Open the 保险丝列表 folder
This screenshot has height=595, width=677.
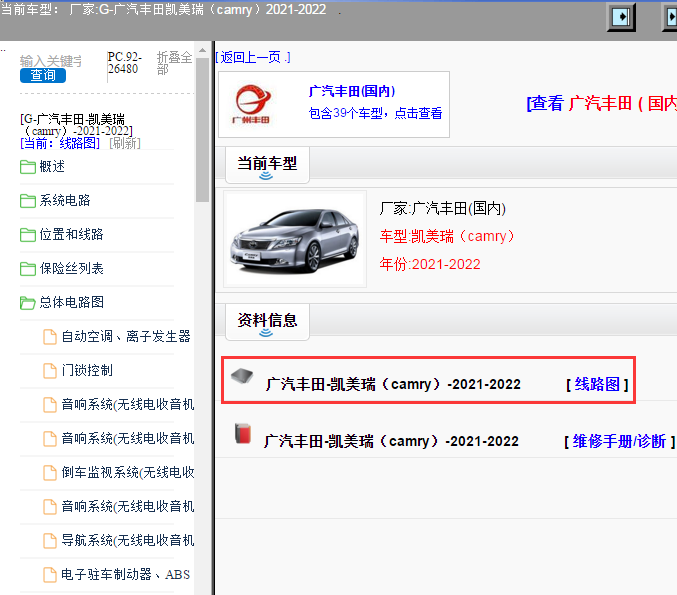28,269
